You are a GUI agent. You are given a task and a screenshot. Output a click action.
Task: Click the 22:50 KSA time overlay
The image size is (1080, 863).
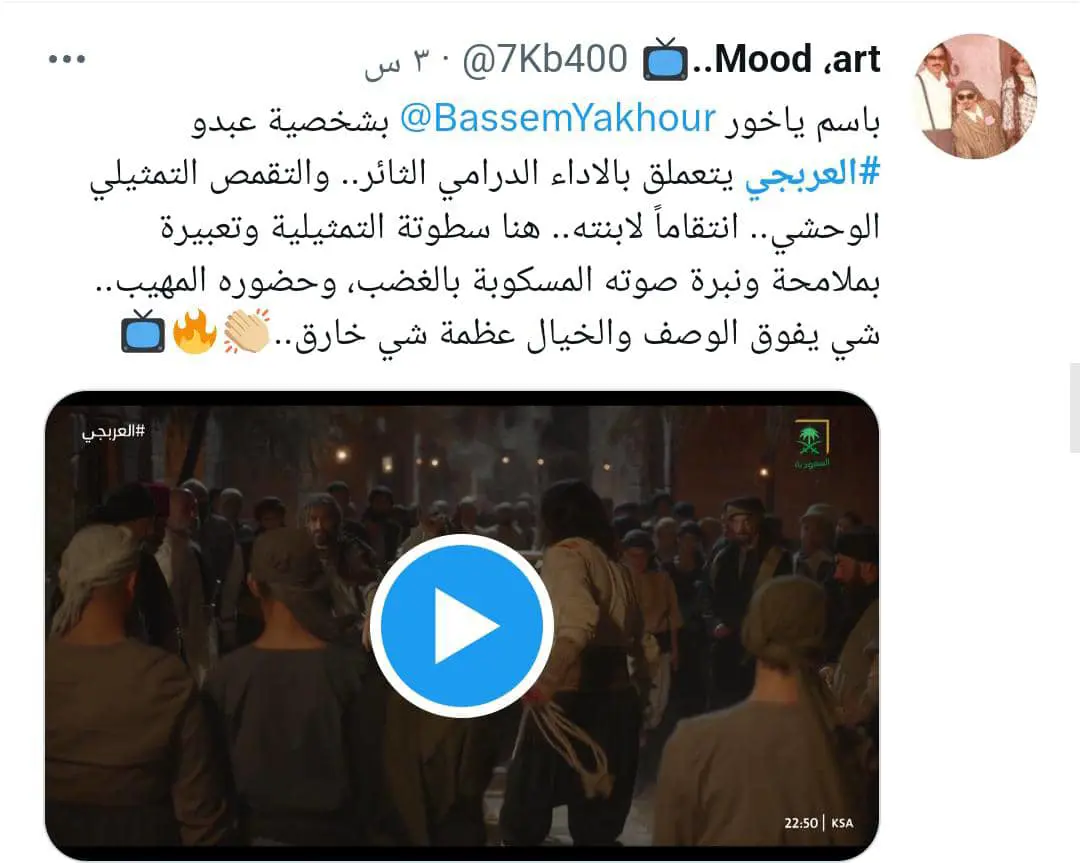pyautogui.click(x=818, y=822)
